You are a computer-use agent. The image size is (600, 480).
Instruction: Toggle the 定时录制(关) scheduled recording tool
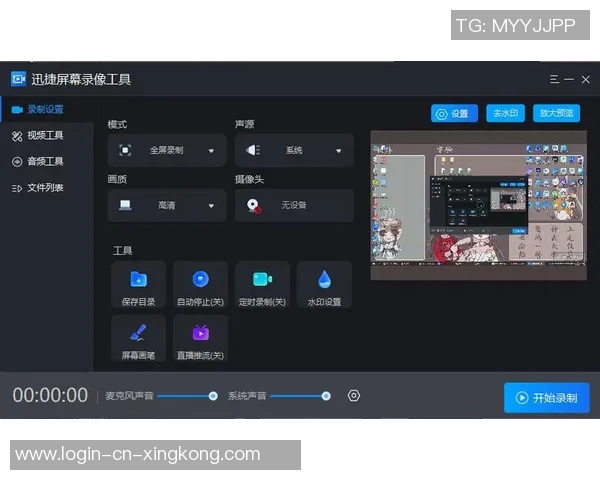coord(262,285)
